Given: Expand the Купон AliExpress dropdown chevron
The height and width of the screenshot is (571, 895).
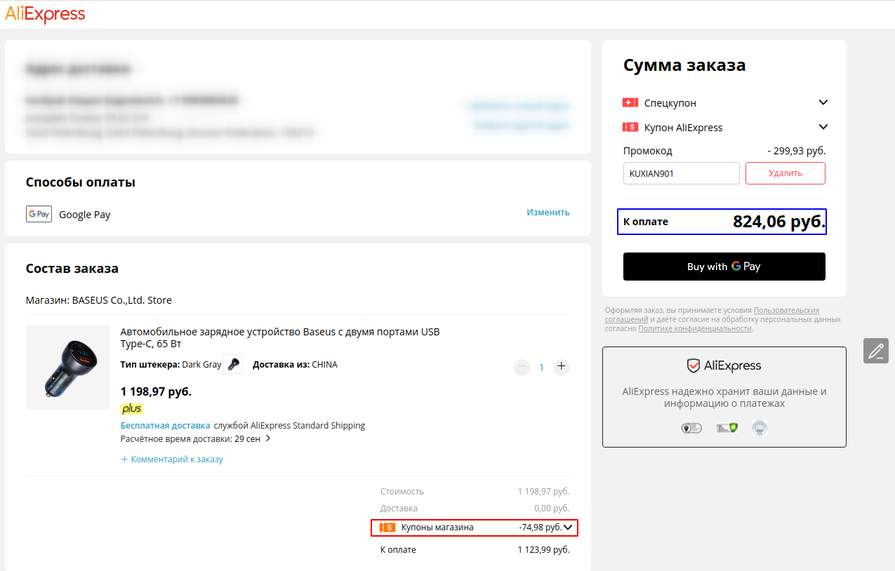Looking at the screenshot, I should (x=823, y=127).
